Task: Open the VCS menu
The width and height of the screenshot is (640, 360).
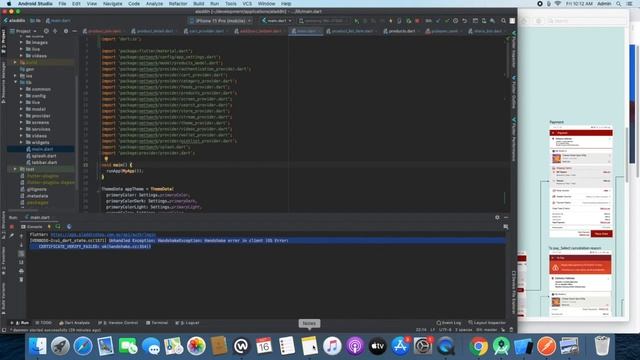Action: point(247,4)
